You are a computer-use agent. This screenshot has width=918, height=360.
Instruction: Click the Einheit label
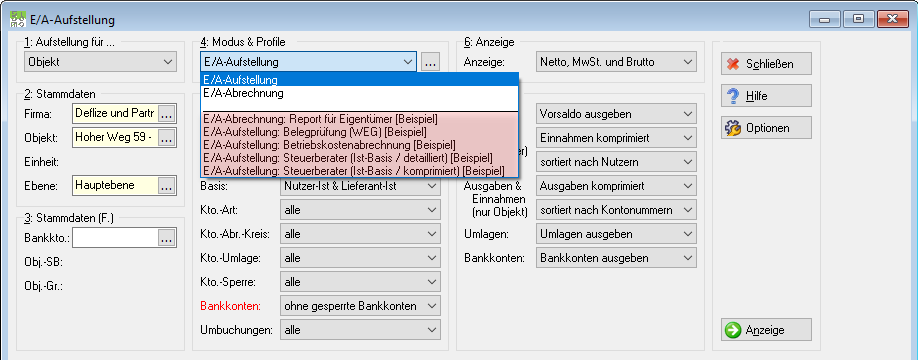[40, 162]
